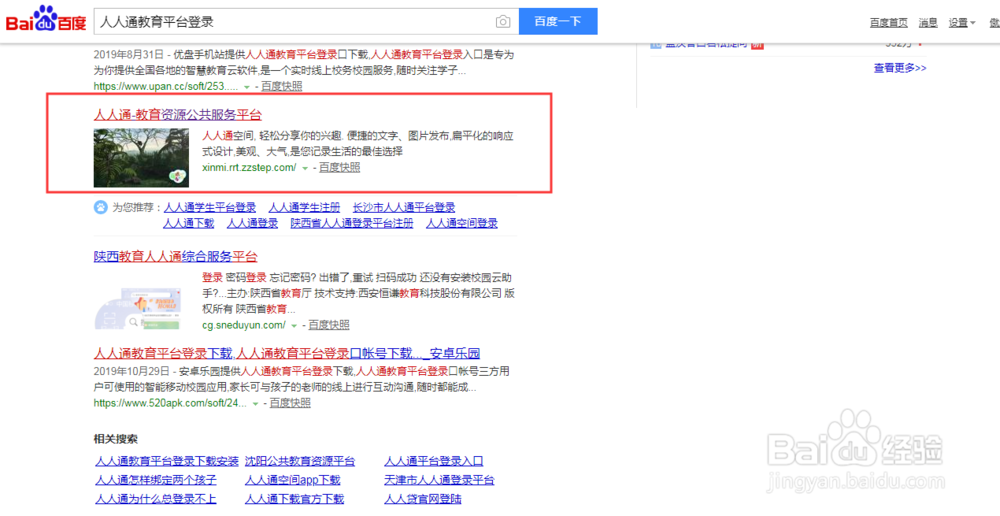Open 消息 link in header
The image size is (1000, 516).
point(928,23)
